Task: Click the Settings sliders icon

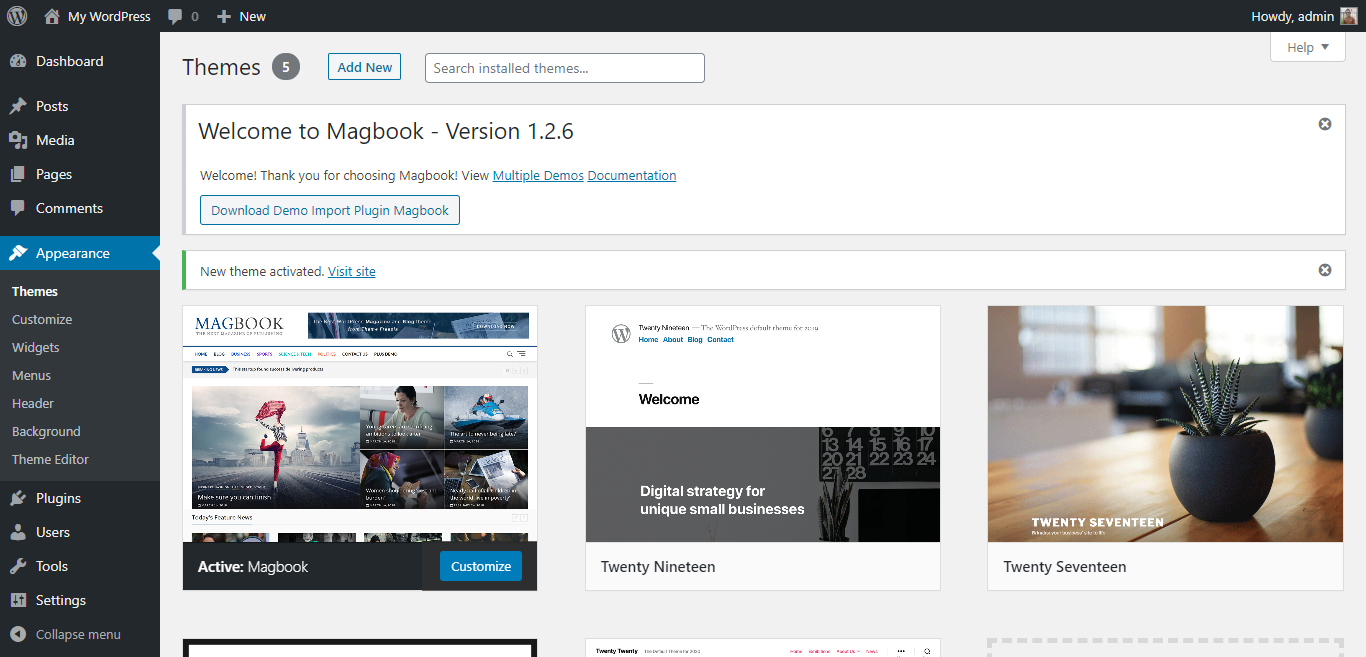Action: tap(18, 600)
